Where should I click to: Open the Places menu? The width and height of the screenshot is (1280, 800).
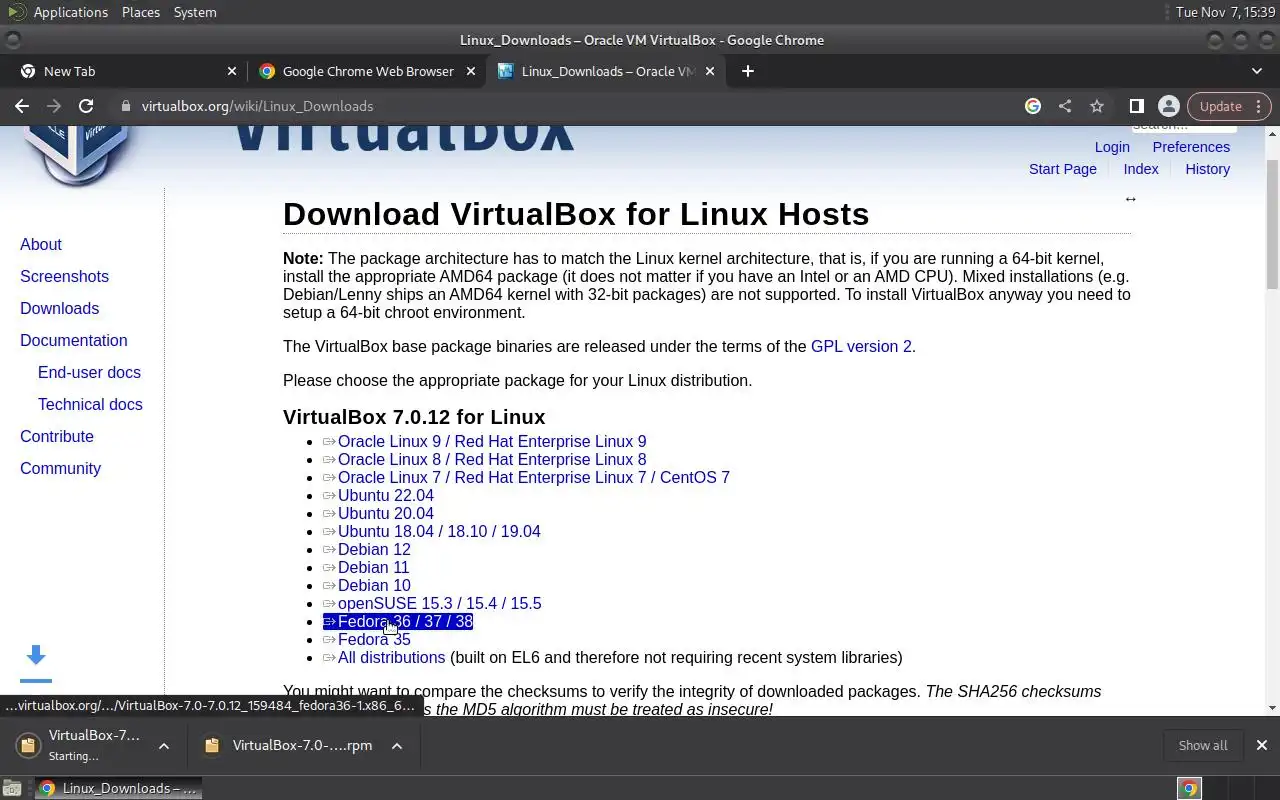(x=141, y=12)
